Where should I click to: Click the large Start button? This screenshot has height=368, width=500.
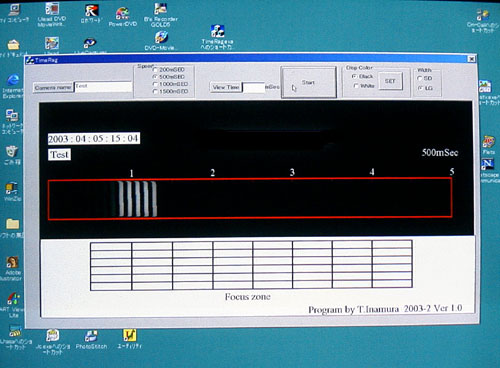click(x=309, y=82)
